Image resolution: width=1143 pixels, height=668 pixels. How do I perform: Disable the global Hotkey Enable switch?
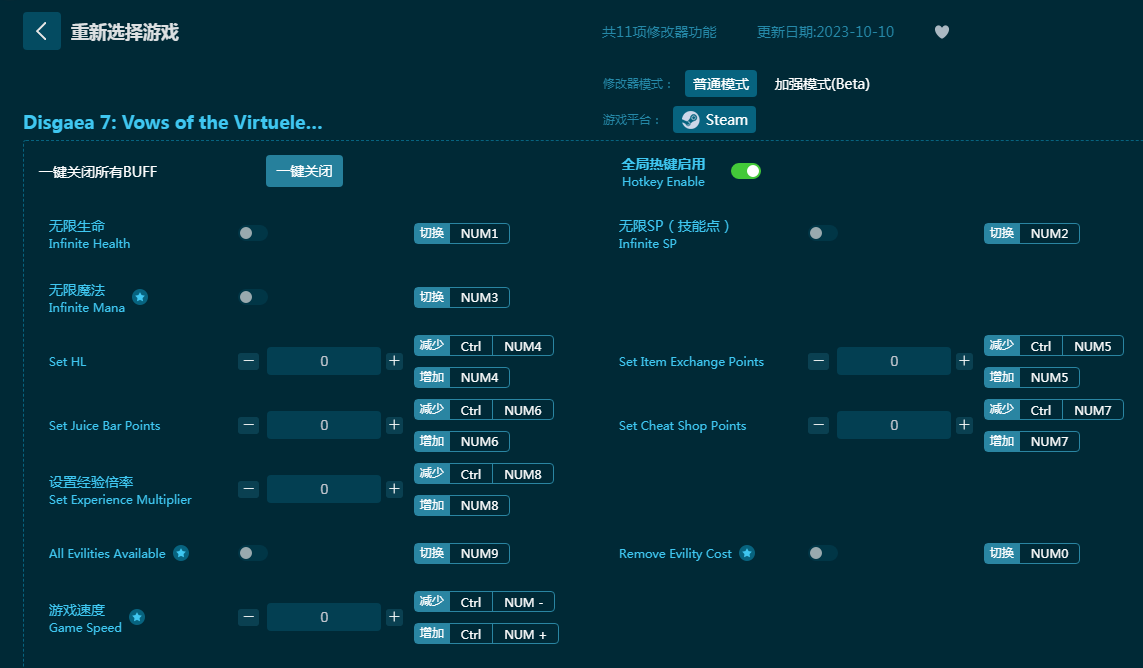click(746, 171)
